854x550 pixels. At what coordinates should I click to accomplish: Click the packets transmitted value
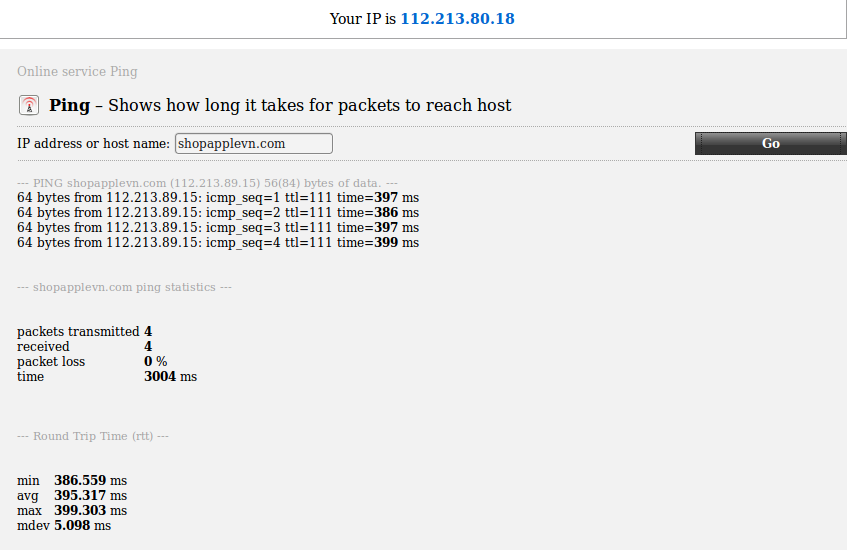tap(148, 332)
